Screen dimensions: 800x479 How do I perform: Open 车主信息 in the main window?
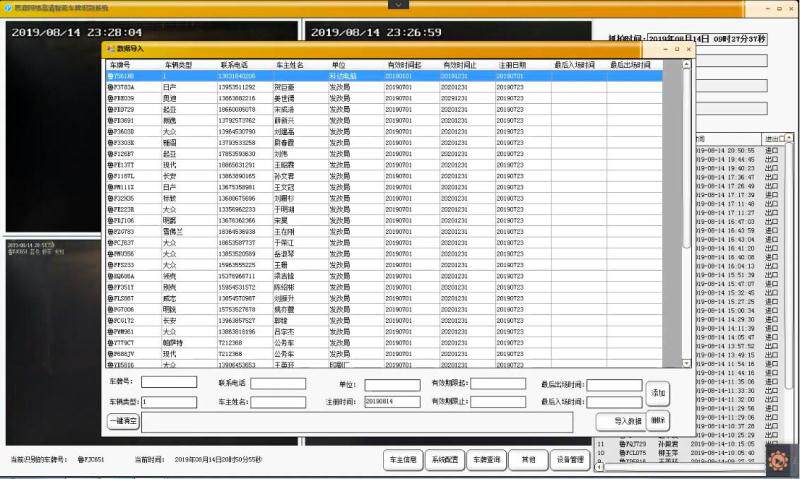click(403, 460)
